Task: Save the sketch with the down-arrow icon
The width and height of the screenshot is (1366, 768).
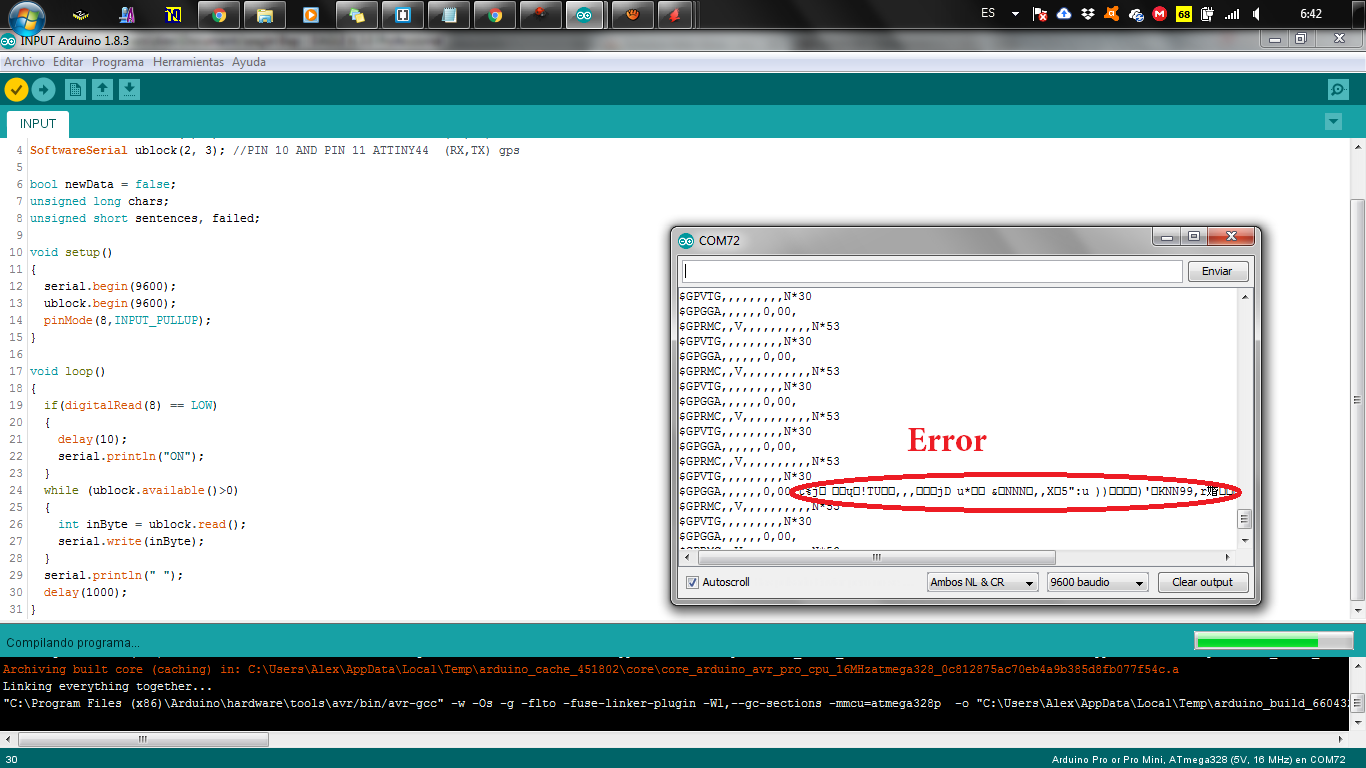Action: point(129,90)
